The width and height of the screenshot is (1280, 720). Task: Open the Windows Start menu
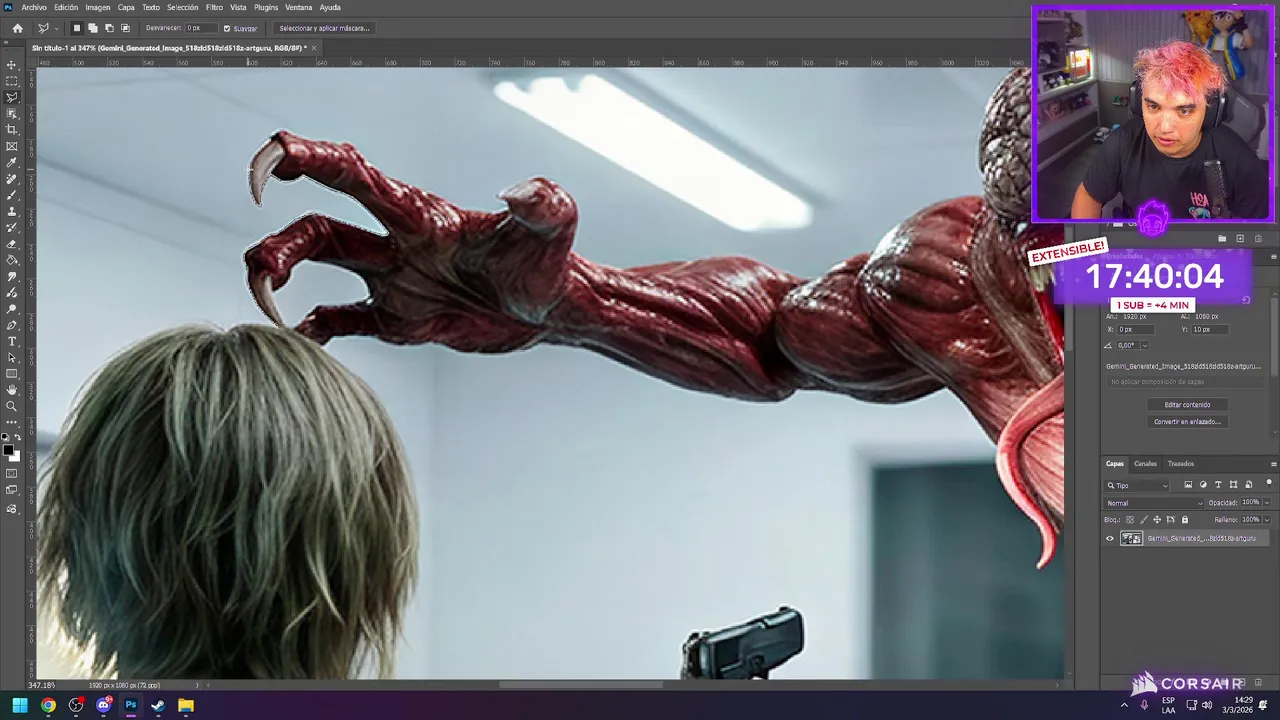point(20,705)
